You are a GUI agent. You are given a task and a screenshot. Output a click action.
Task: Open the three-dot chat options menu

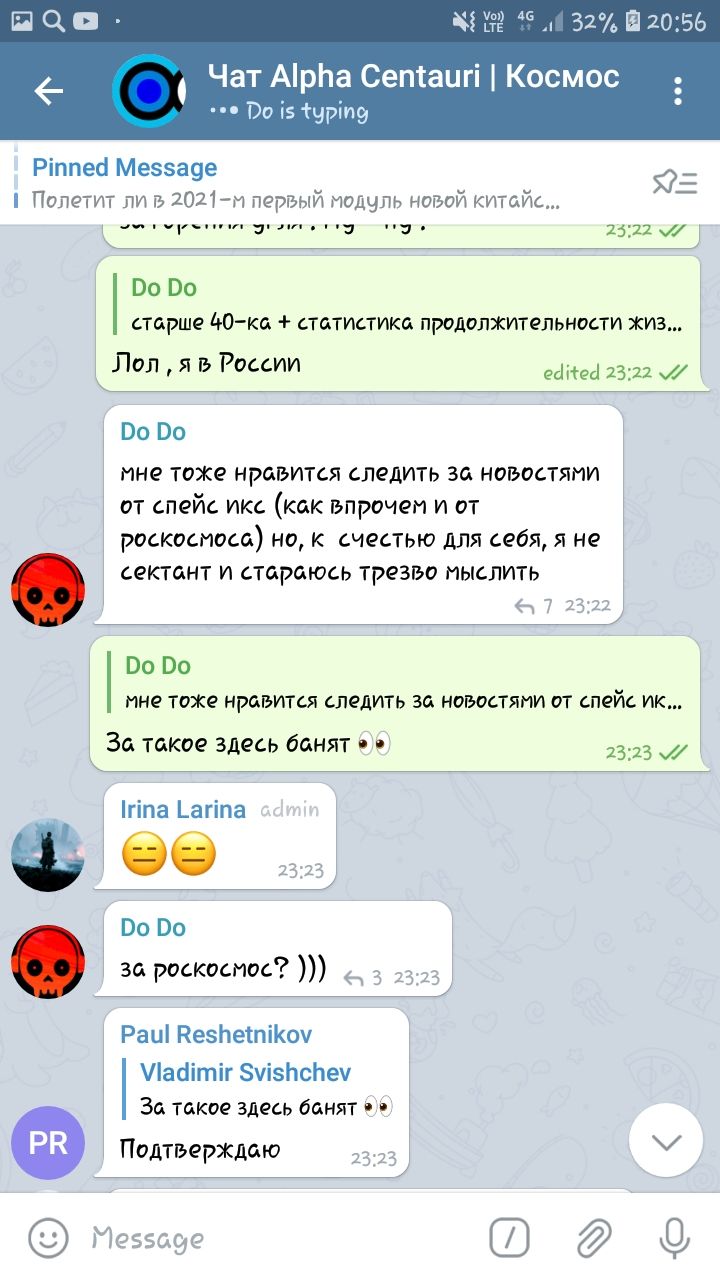[678, 92]
